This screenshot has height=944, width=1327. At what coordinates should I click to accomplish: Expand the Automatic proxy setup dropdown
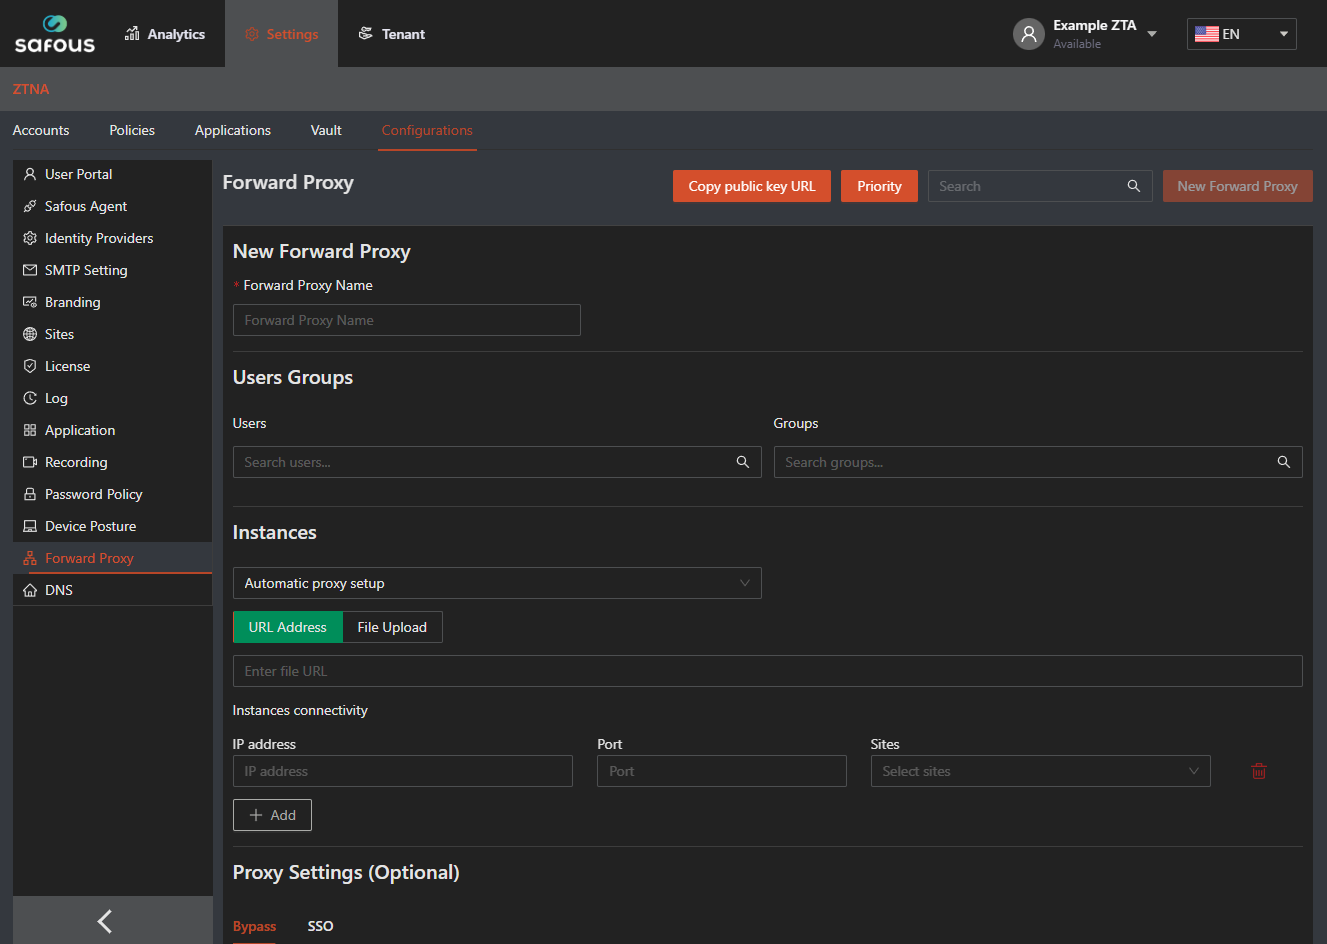pyautogui.click(x=497, y=583)
